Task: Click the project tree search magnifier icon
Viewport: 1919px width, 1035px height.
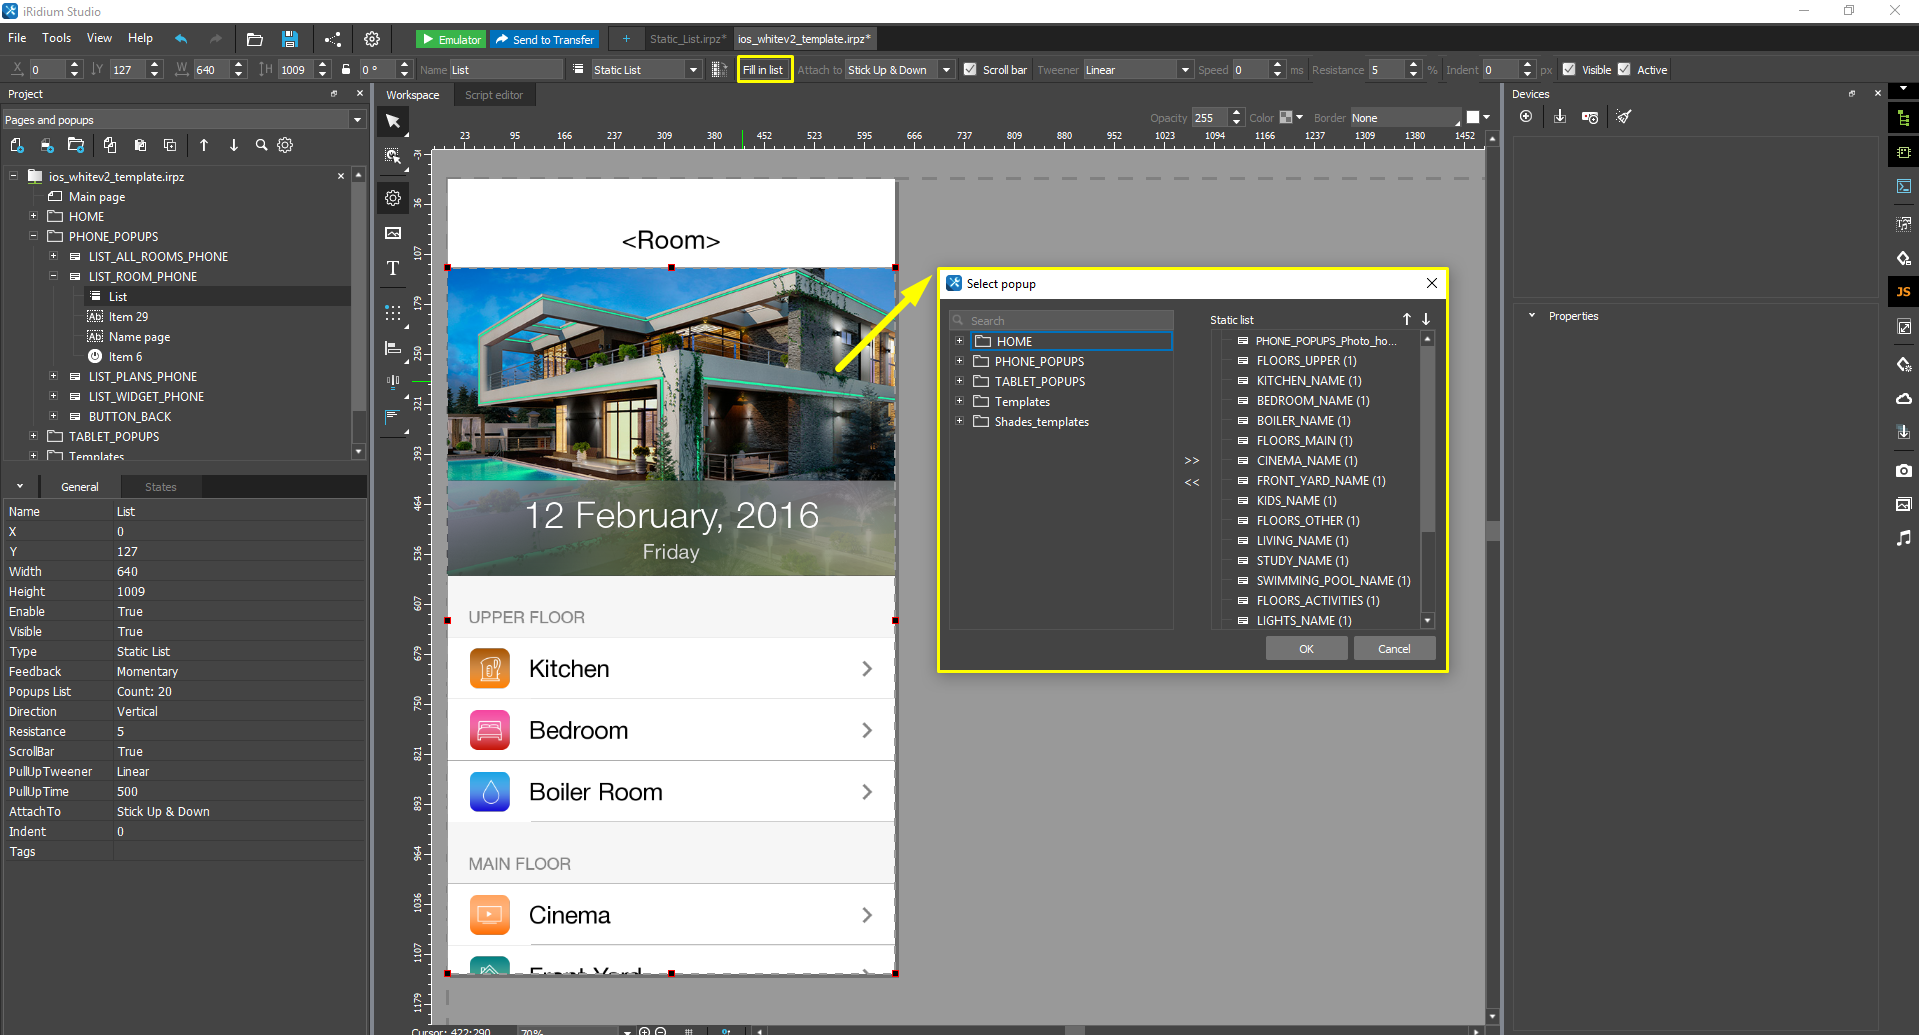Action: 261,145
